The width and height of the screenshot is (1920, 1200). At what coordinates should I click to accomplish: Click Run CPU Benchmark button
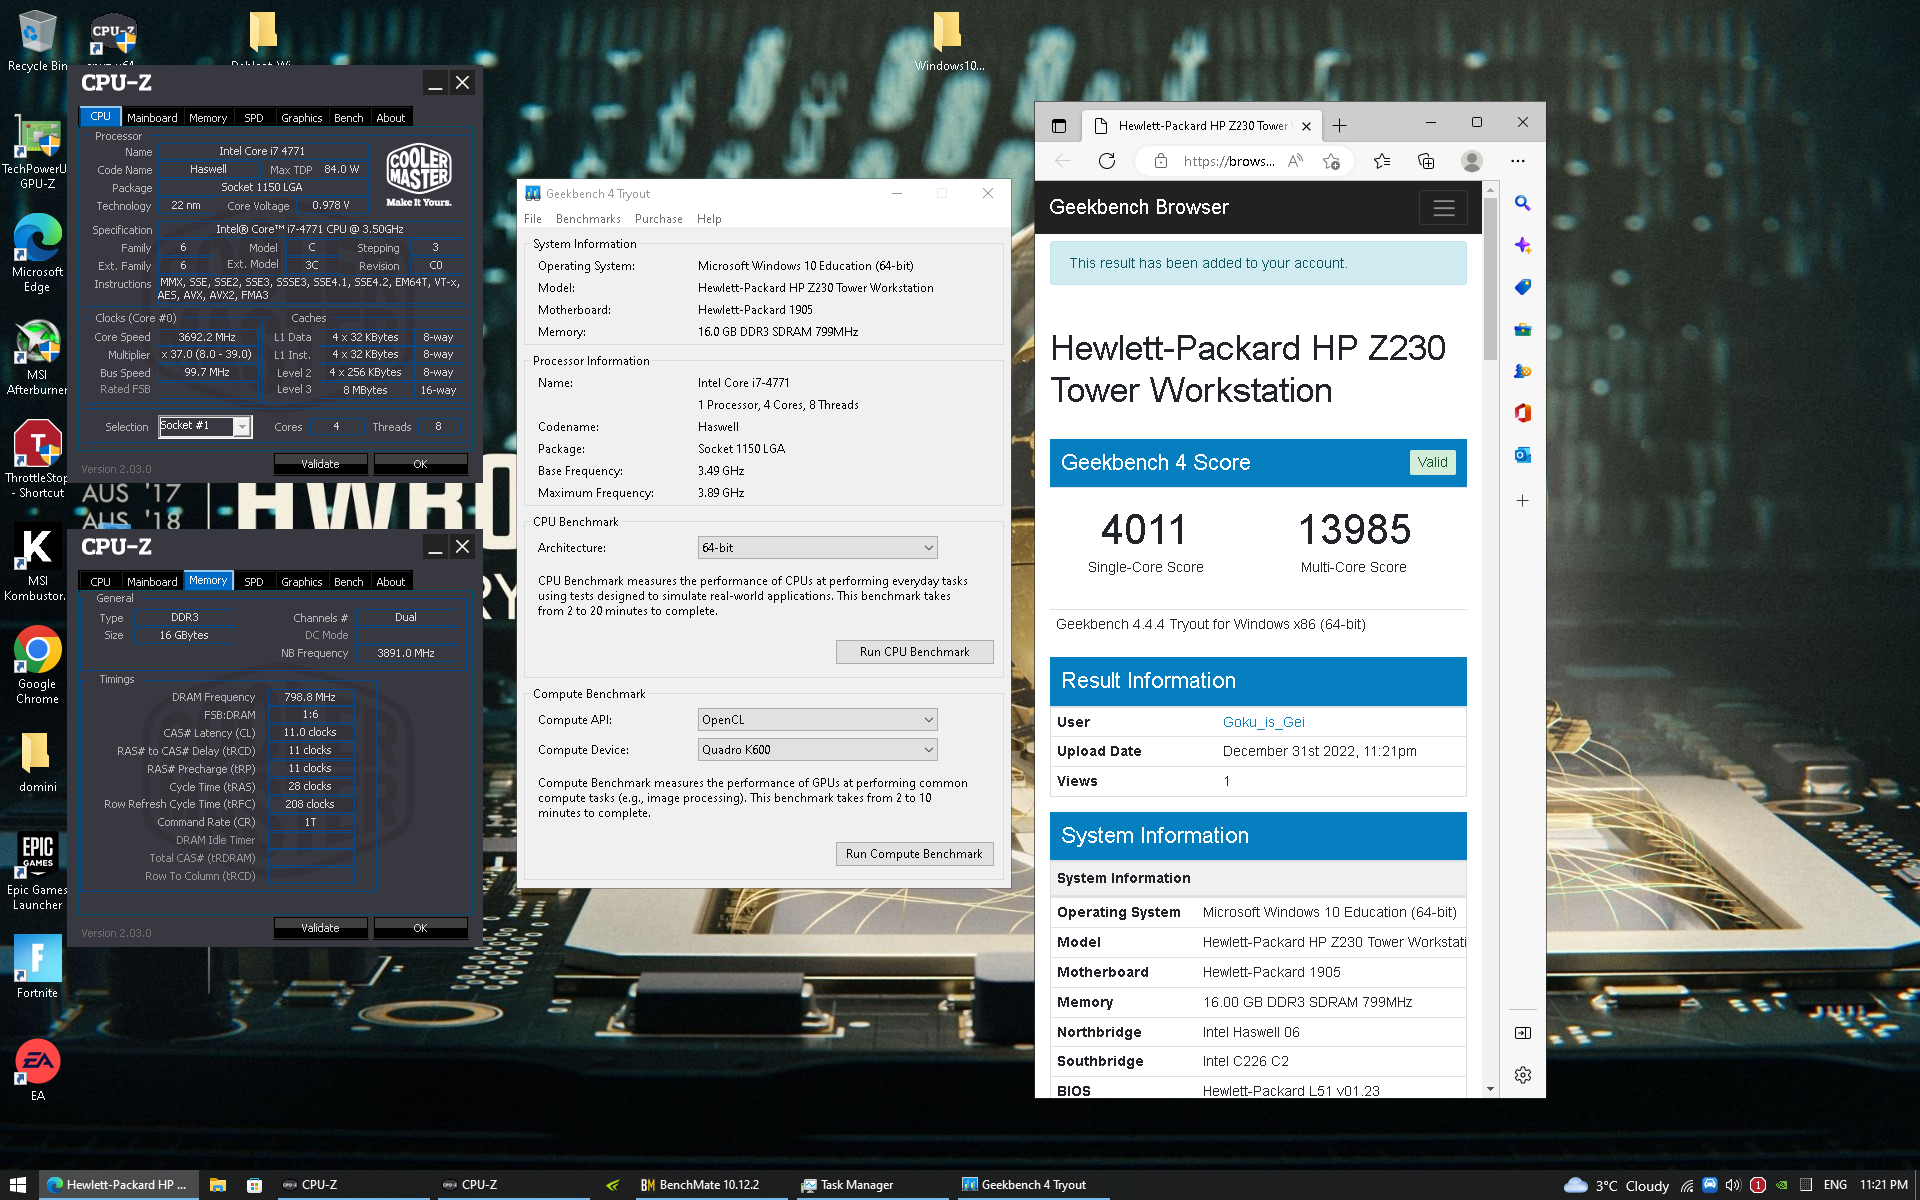coord(914,652)
